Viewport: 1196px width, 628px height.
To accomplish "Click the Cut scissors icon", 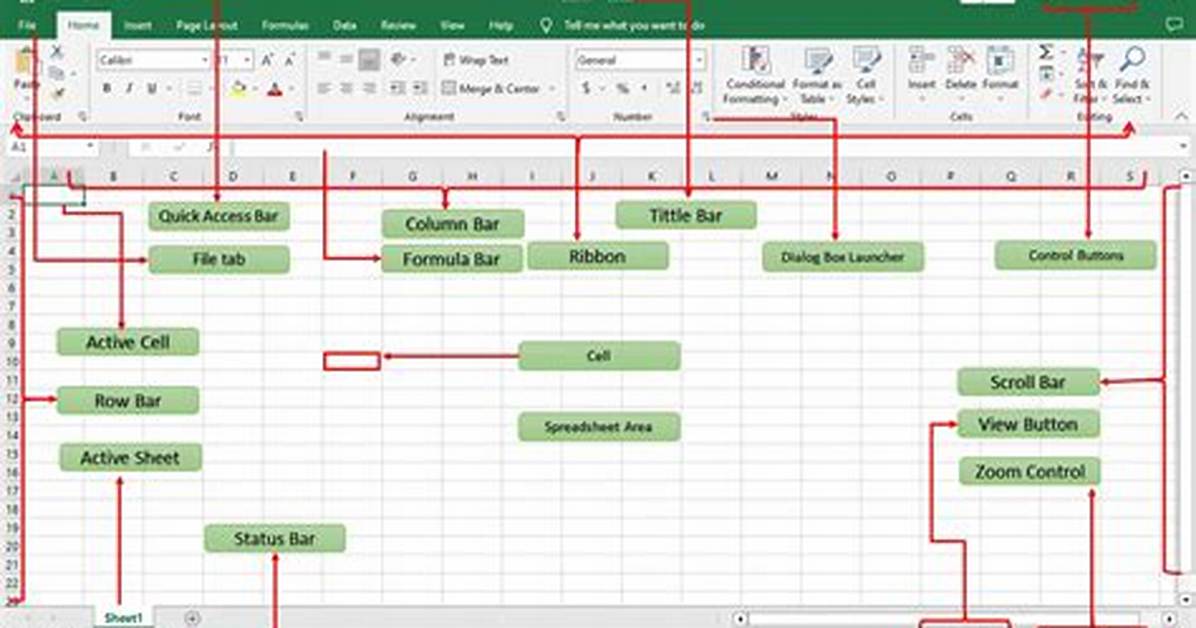I will click(x=56, y=53).
